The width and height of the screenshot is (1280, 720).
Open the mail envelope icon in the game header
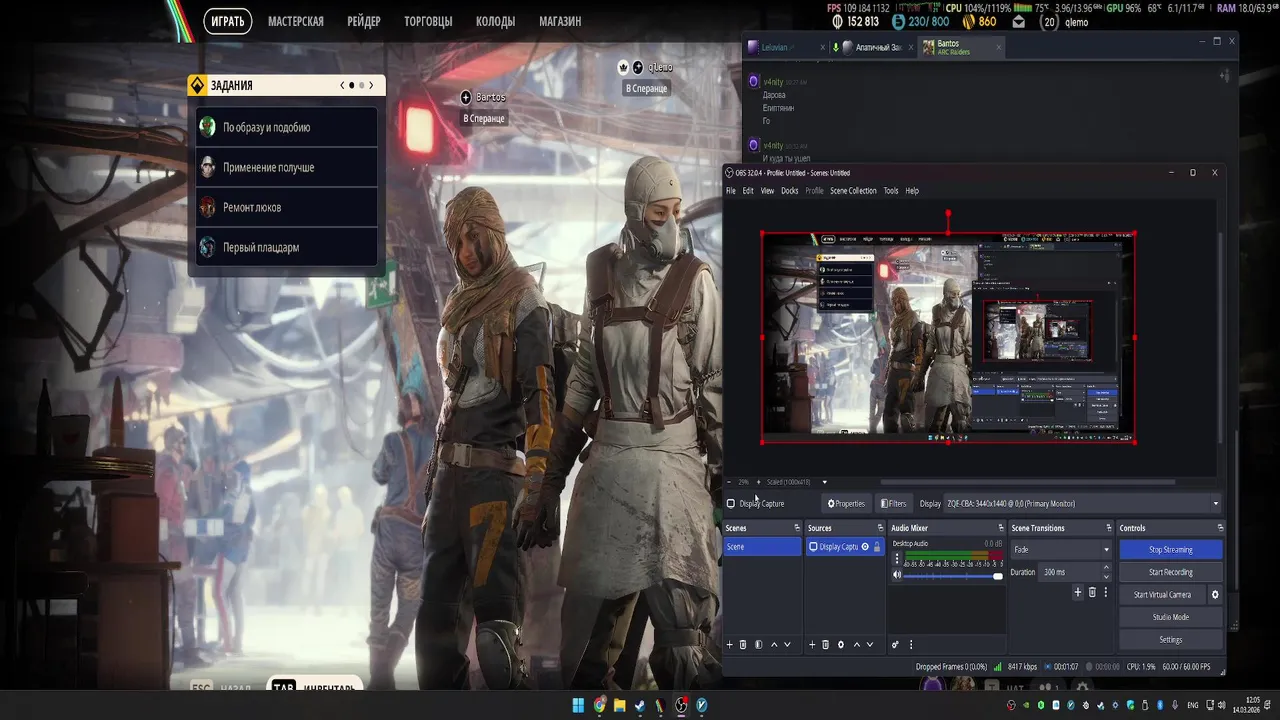tap(1018, 22)
